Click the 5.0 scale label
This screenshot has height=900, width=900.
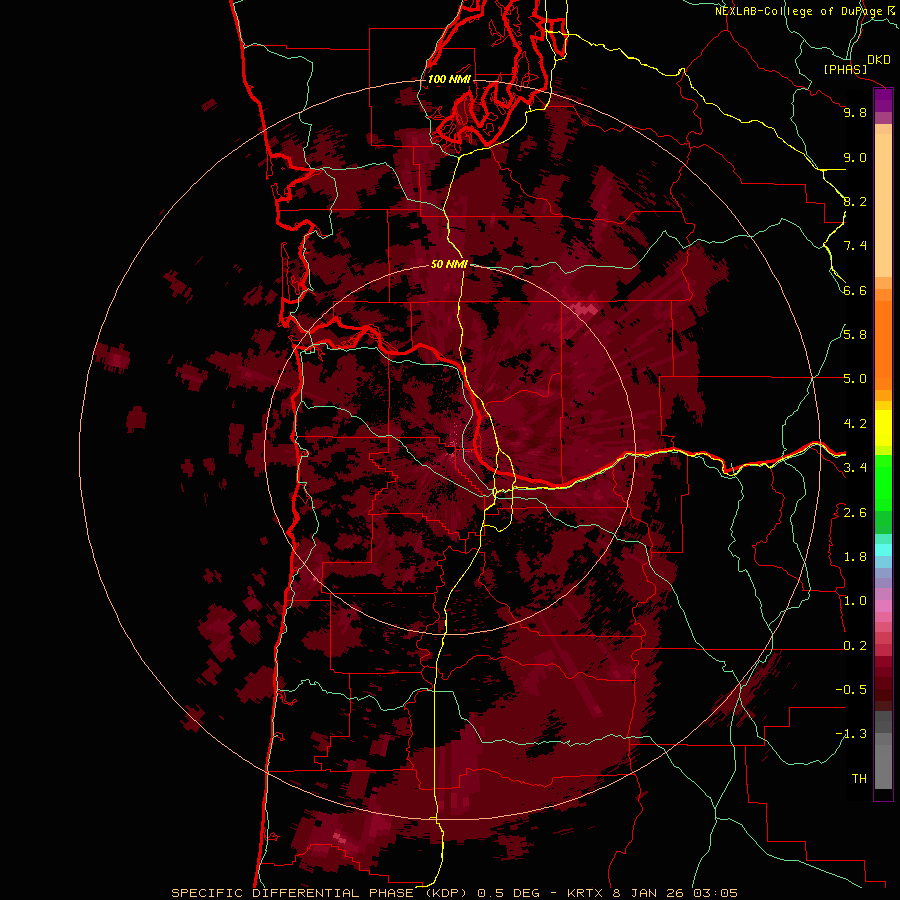[855, 379]
